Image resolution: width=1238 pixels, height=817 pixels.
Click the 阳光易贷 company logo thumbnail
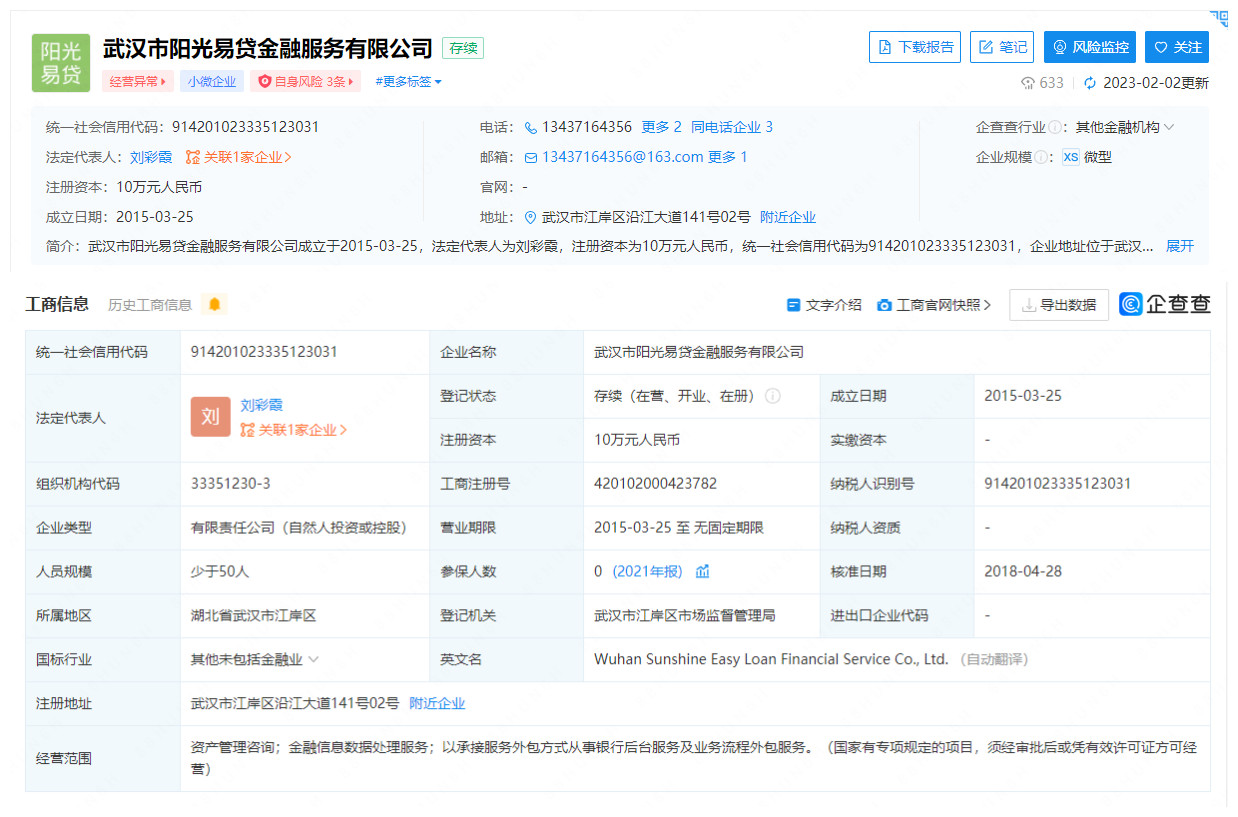point(61,63)
